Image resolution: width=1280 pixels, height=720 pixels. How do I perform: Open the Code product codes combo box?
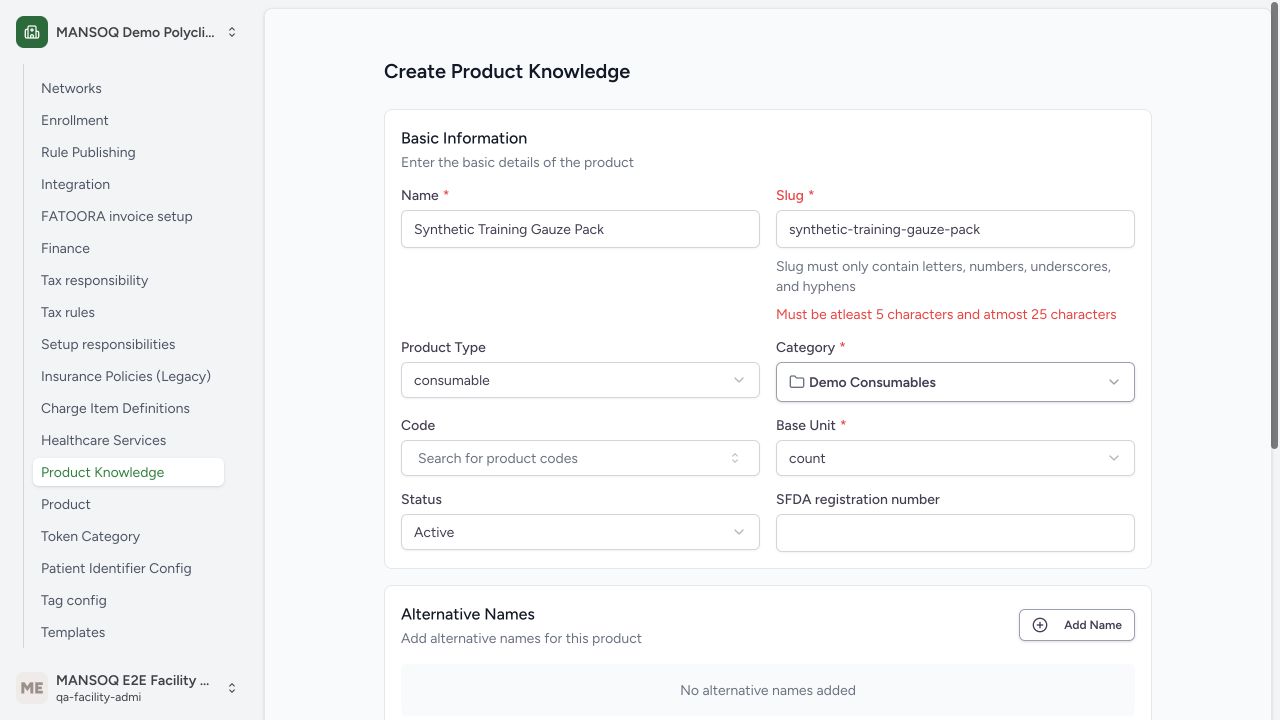tap(580, 458)
